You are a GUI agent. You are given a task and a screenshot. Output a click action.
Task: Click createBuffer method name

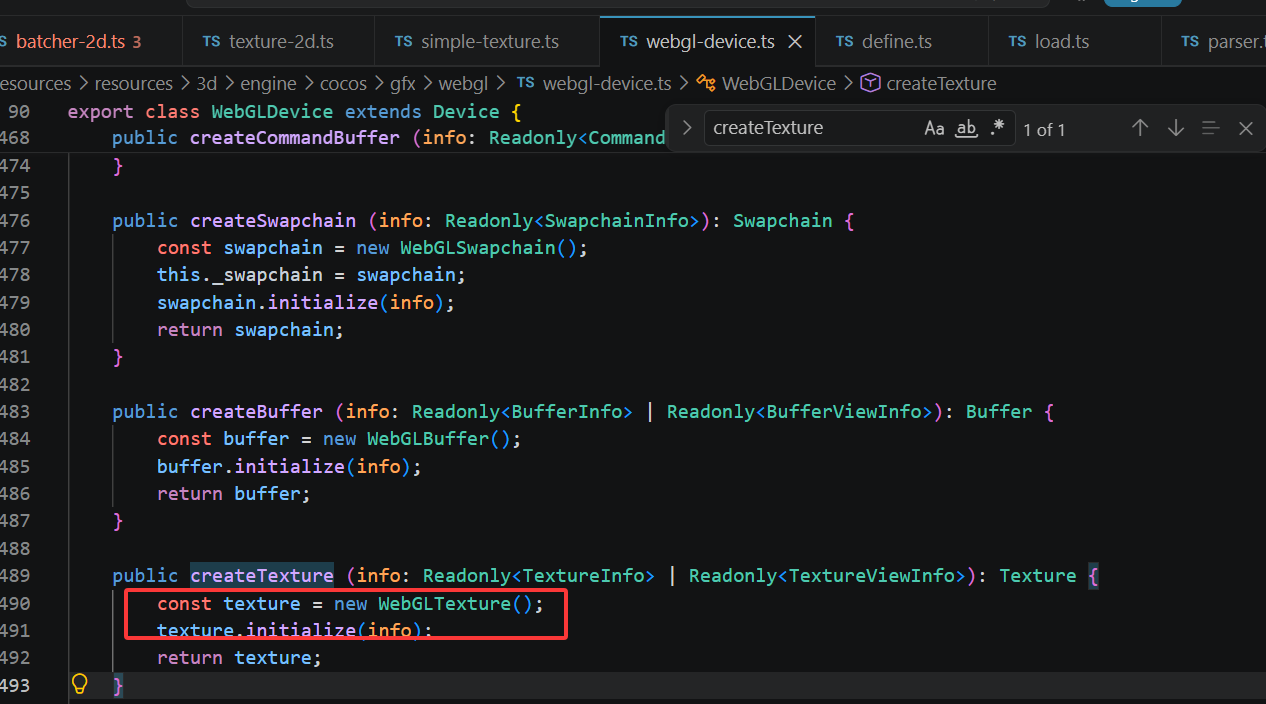click(x=257, y=412)
